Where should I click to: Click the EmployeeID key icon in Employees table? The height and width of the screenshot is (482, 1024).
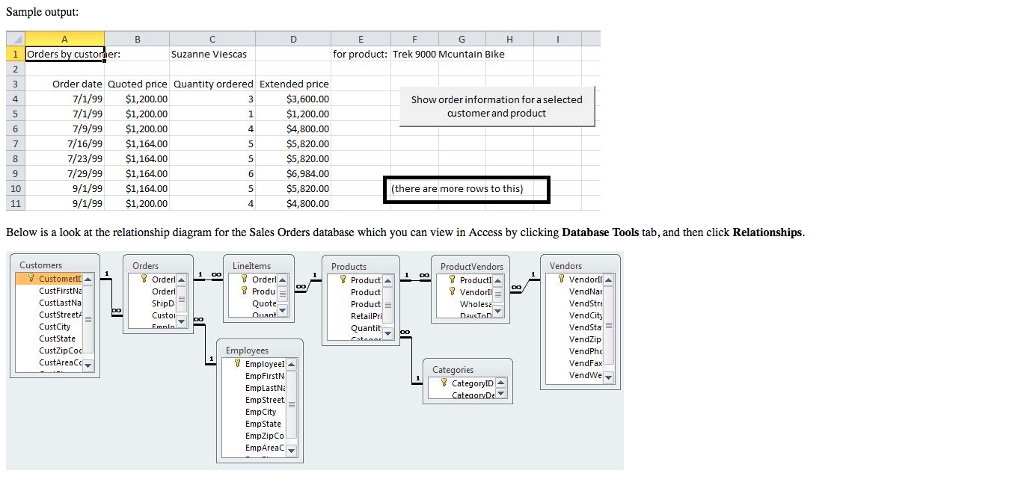[237, 364]
